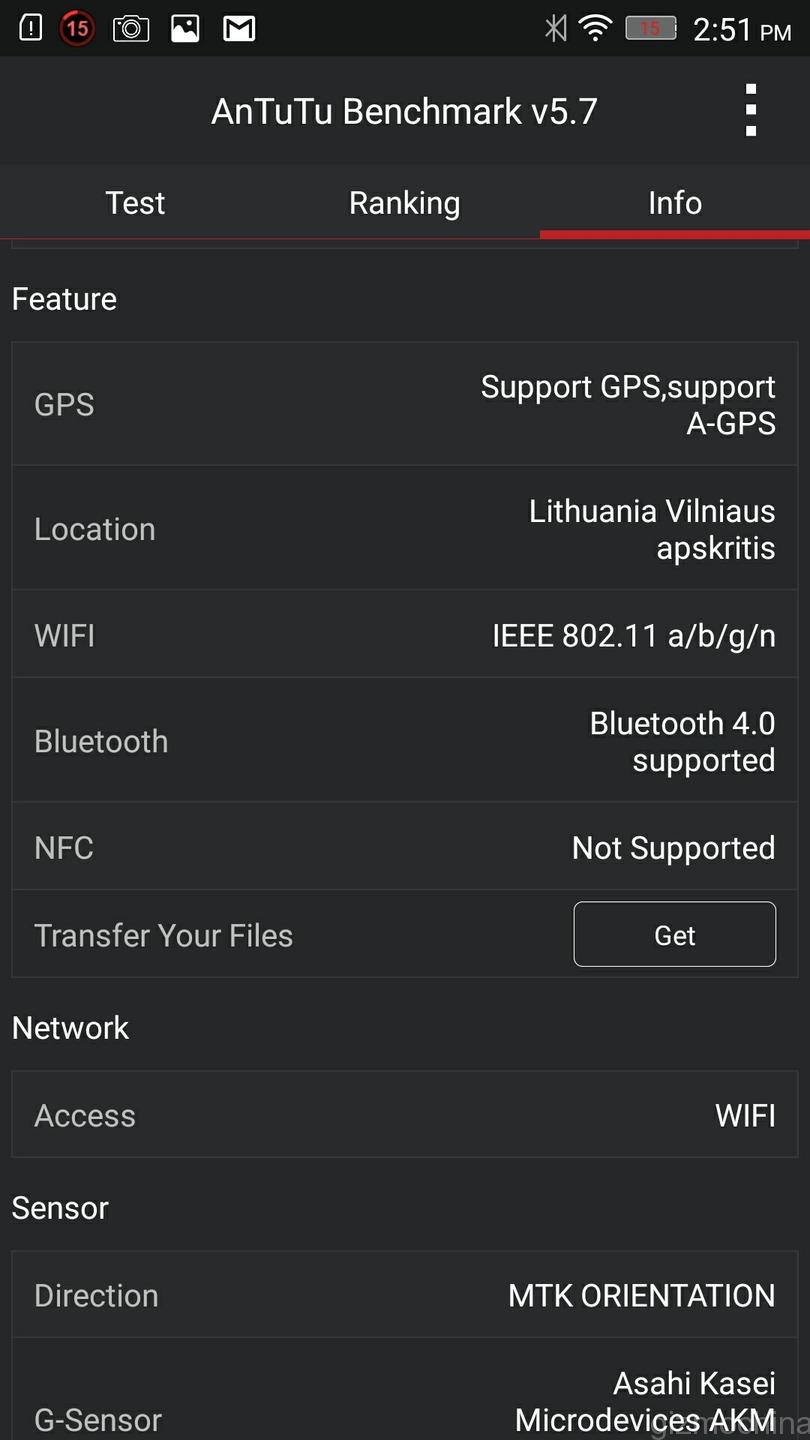Tap the battery level indicator icon
Screen dimensions: 810x1440
(651, 28)
